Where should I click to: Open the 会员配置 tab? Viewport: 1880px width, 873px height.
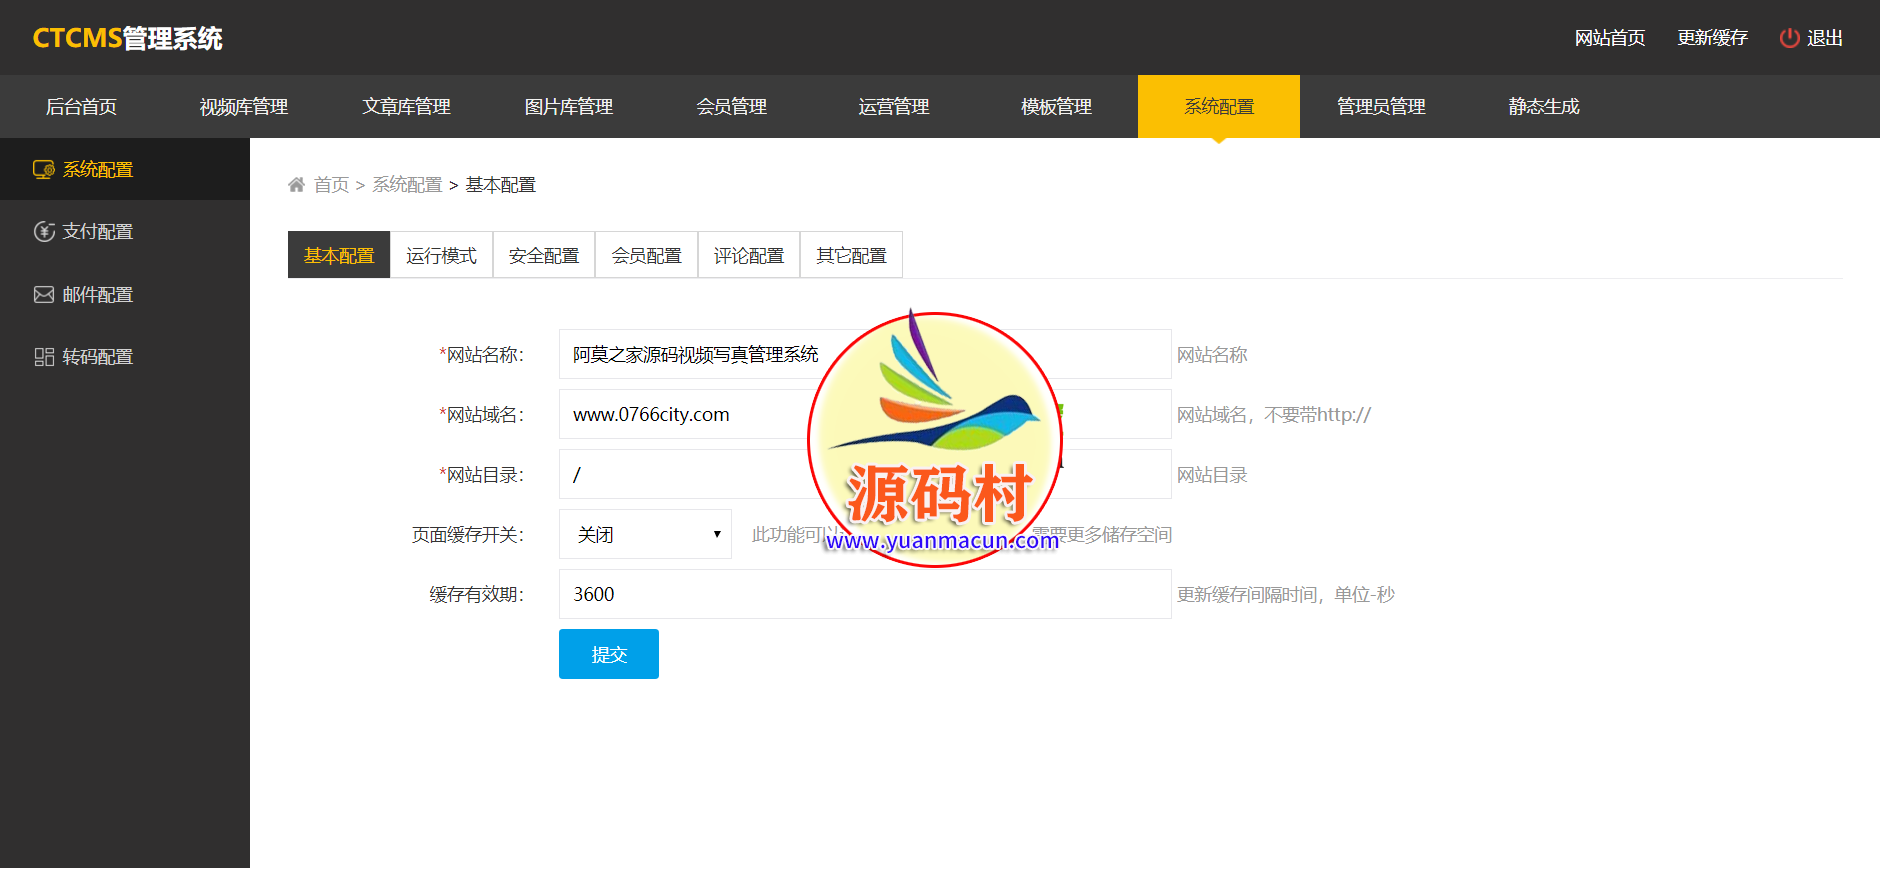click(646, 255)
